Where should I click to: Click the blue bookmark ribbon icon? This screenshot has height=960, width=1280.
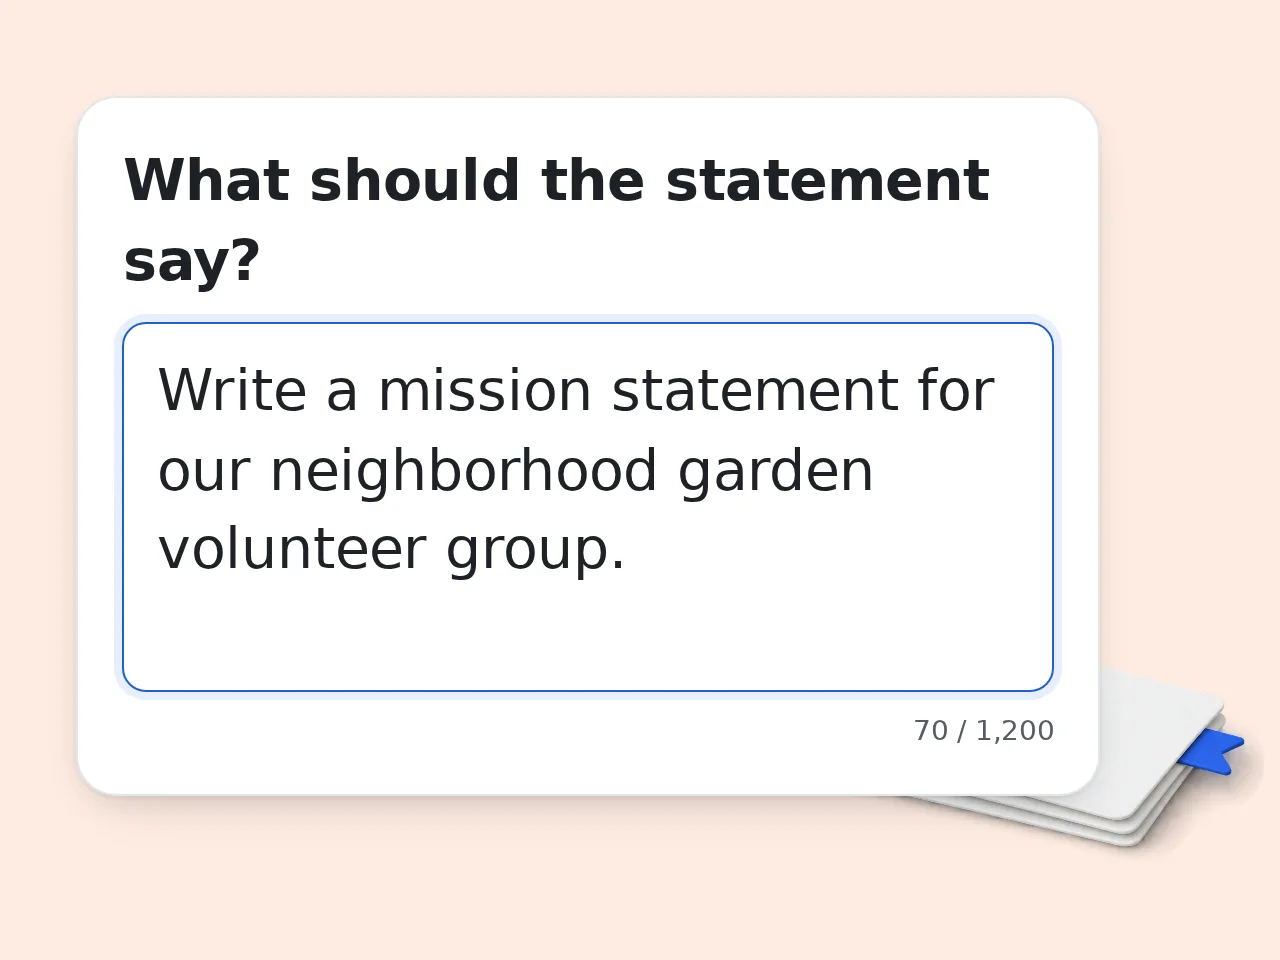[1211, 751]
